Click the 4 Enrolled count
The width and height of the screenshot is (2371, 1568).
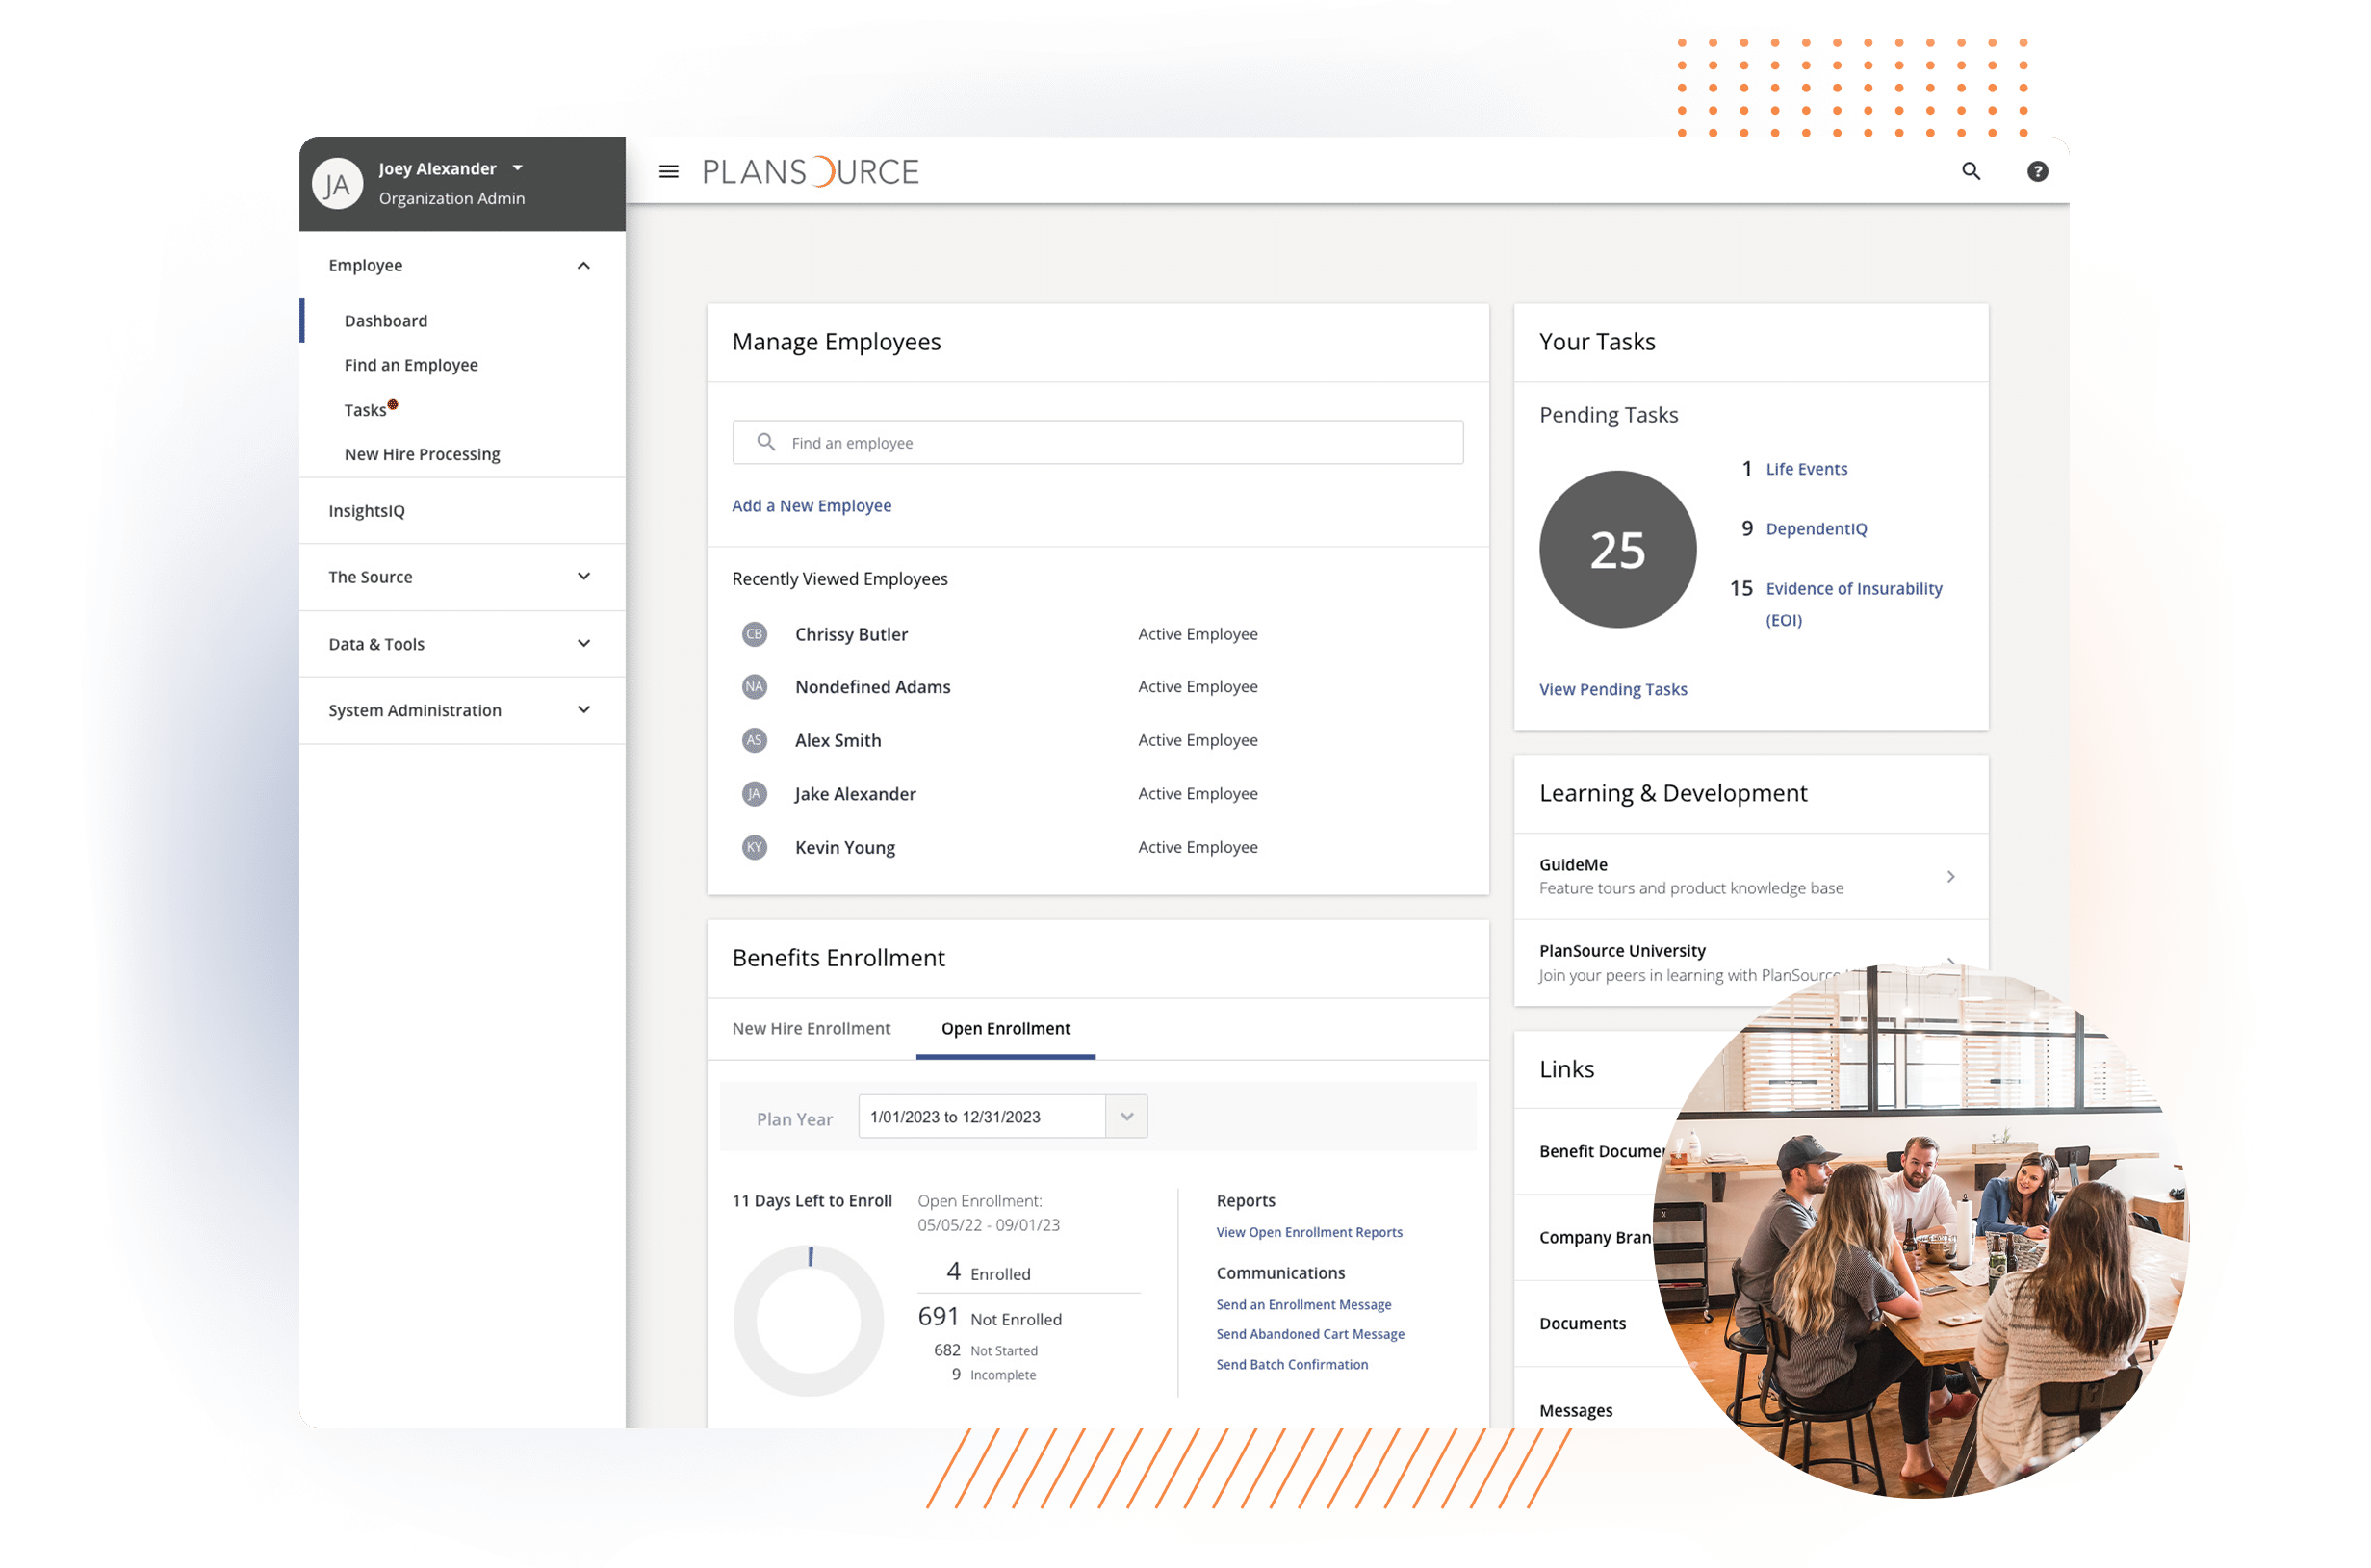coord(953,1272)
